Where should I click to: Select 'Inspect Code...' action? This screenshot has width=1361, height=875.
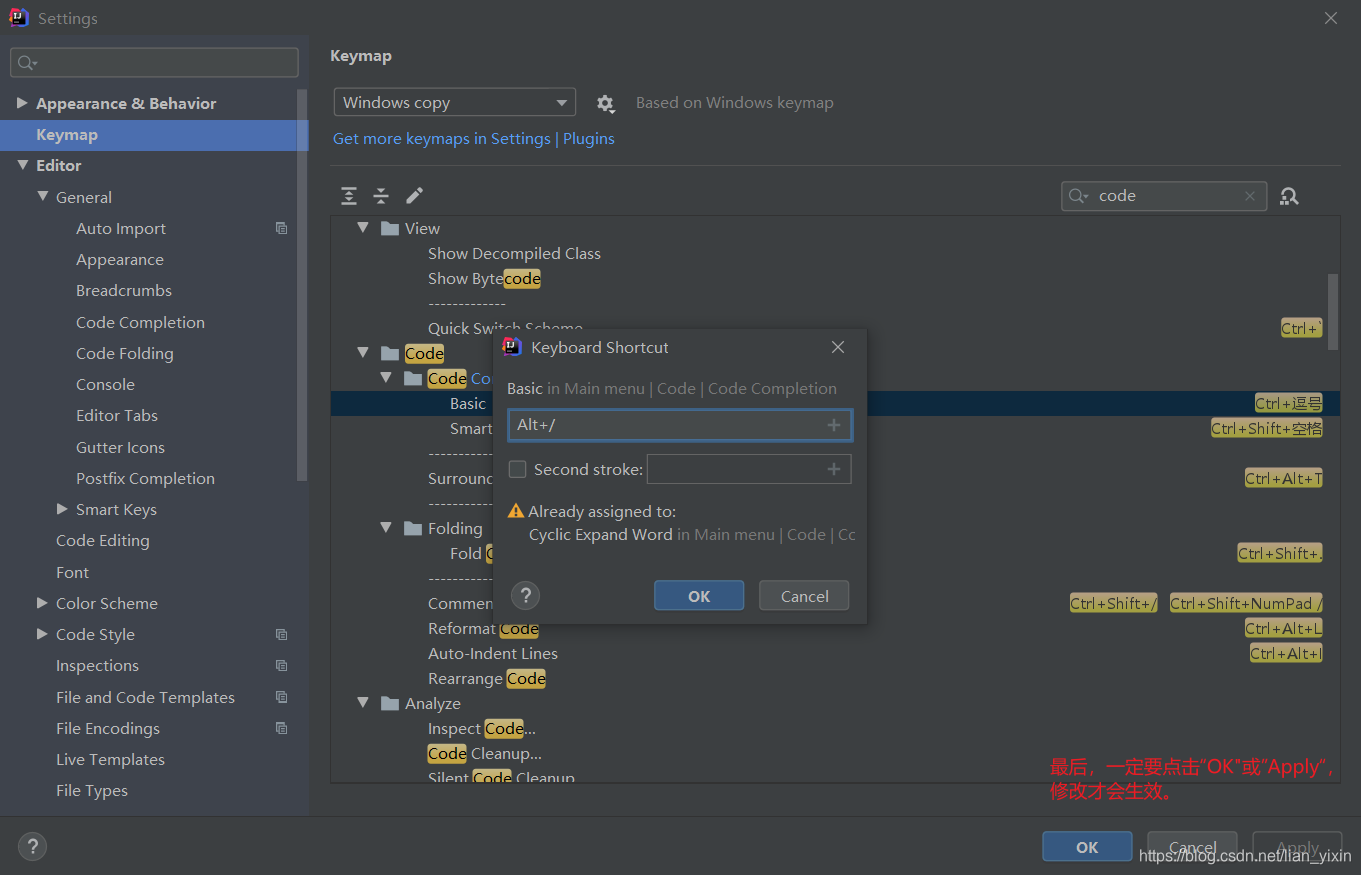[x=482, y=728]
